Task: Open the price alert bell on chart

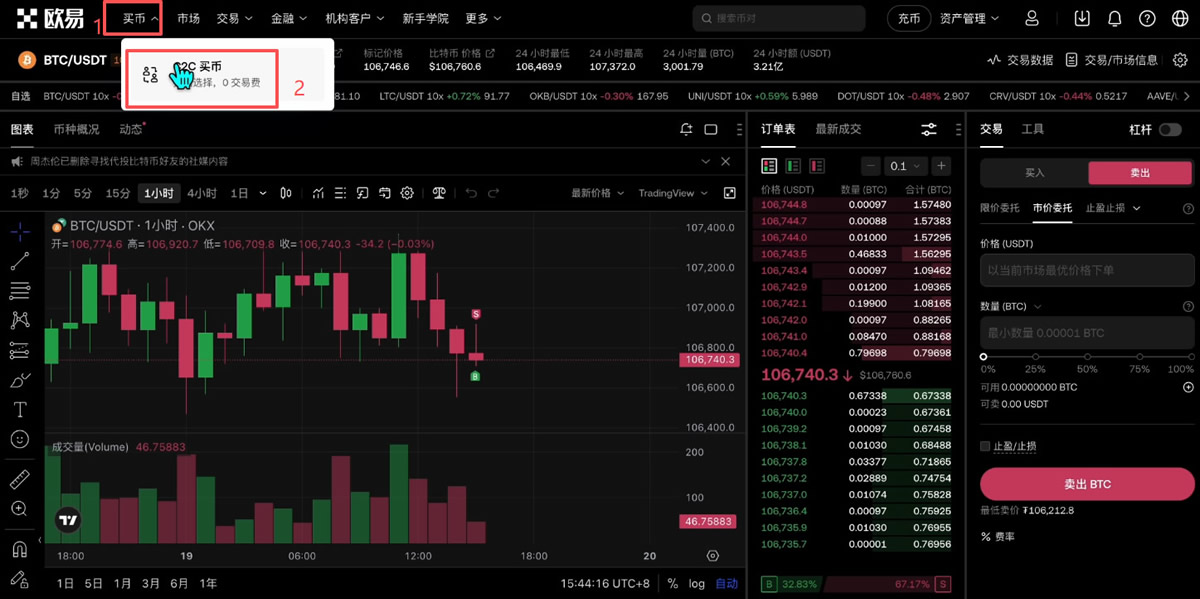Action: [686, 130]
